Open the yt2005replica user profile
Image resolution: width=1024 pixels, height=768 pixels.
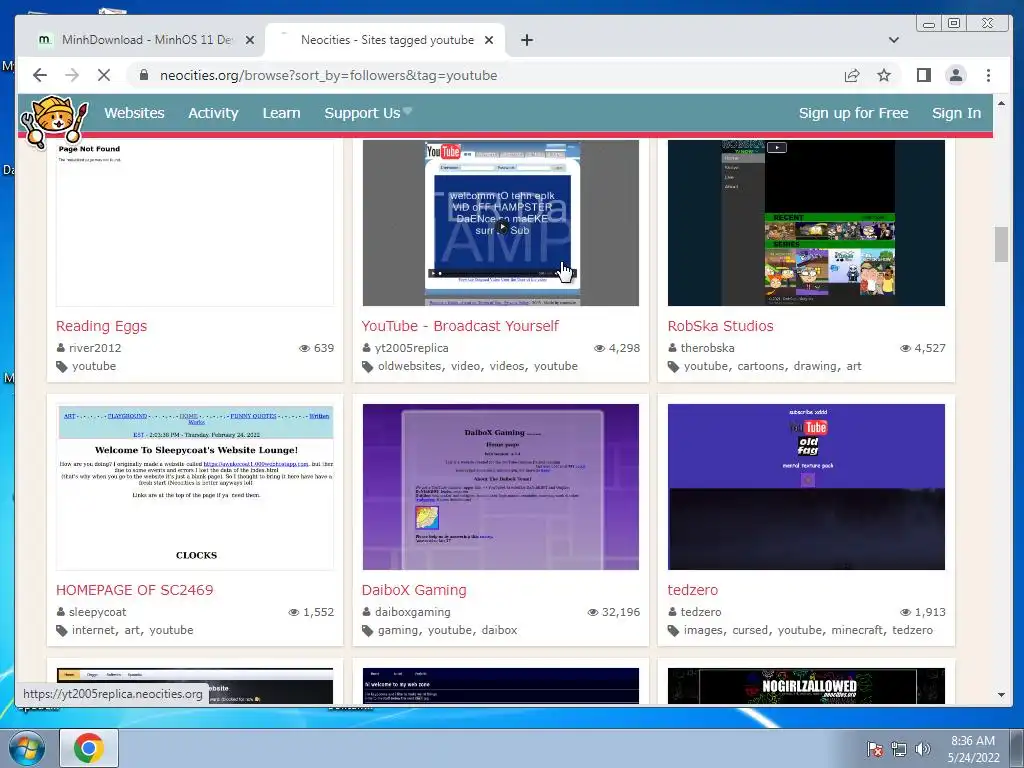(x=411, y=348)
